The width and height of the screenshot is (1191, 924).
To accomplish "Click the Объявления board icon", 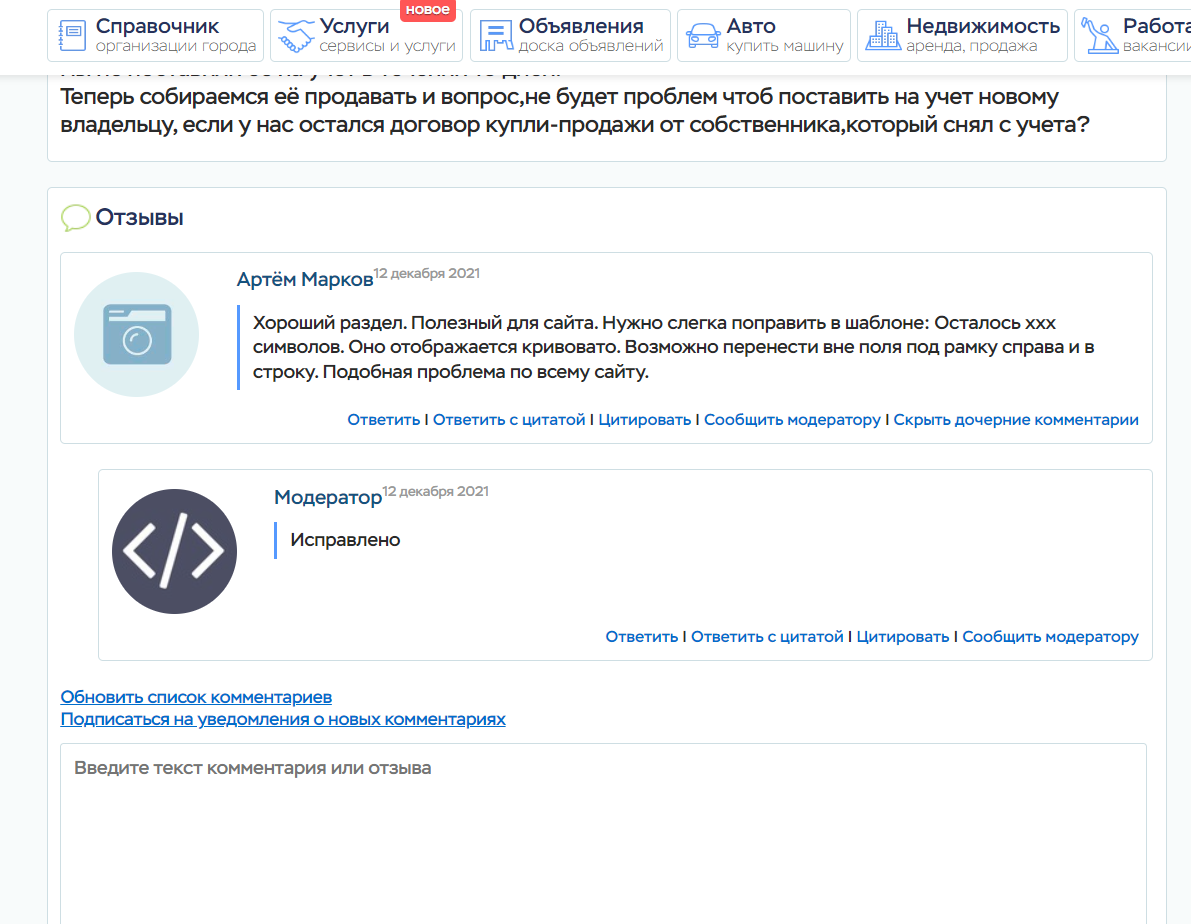I will point(495,36).
